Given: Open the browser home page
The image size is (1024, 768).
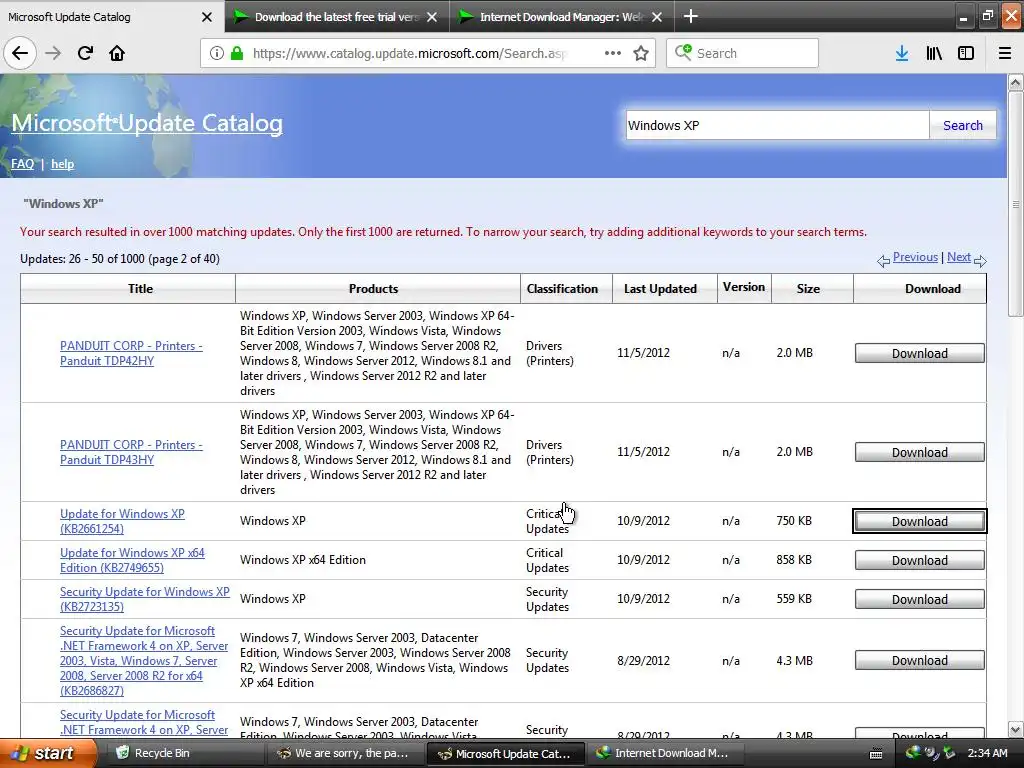Looking at the screenshot, I should (117, 53).
